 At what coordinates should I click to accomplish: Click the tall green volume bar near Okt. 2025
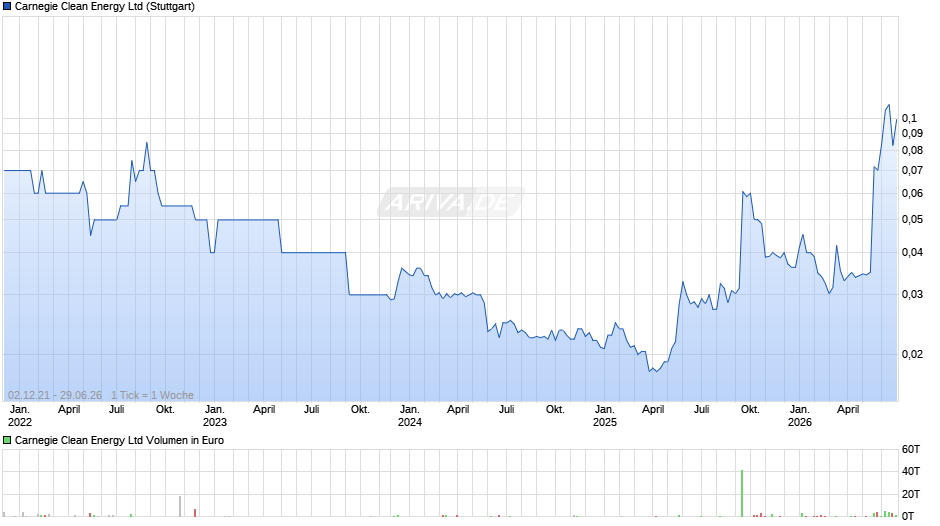click(x=742, y=493)
